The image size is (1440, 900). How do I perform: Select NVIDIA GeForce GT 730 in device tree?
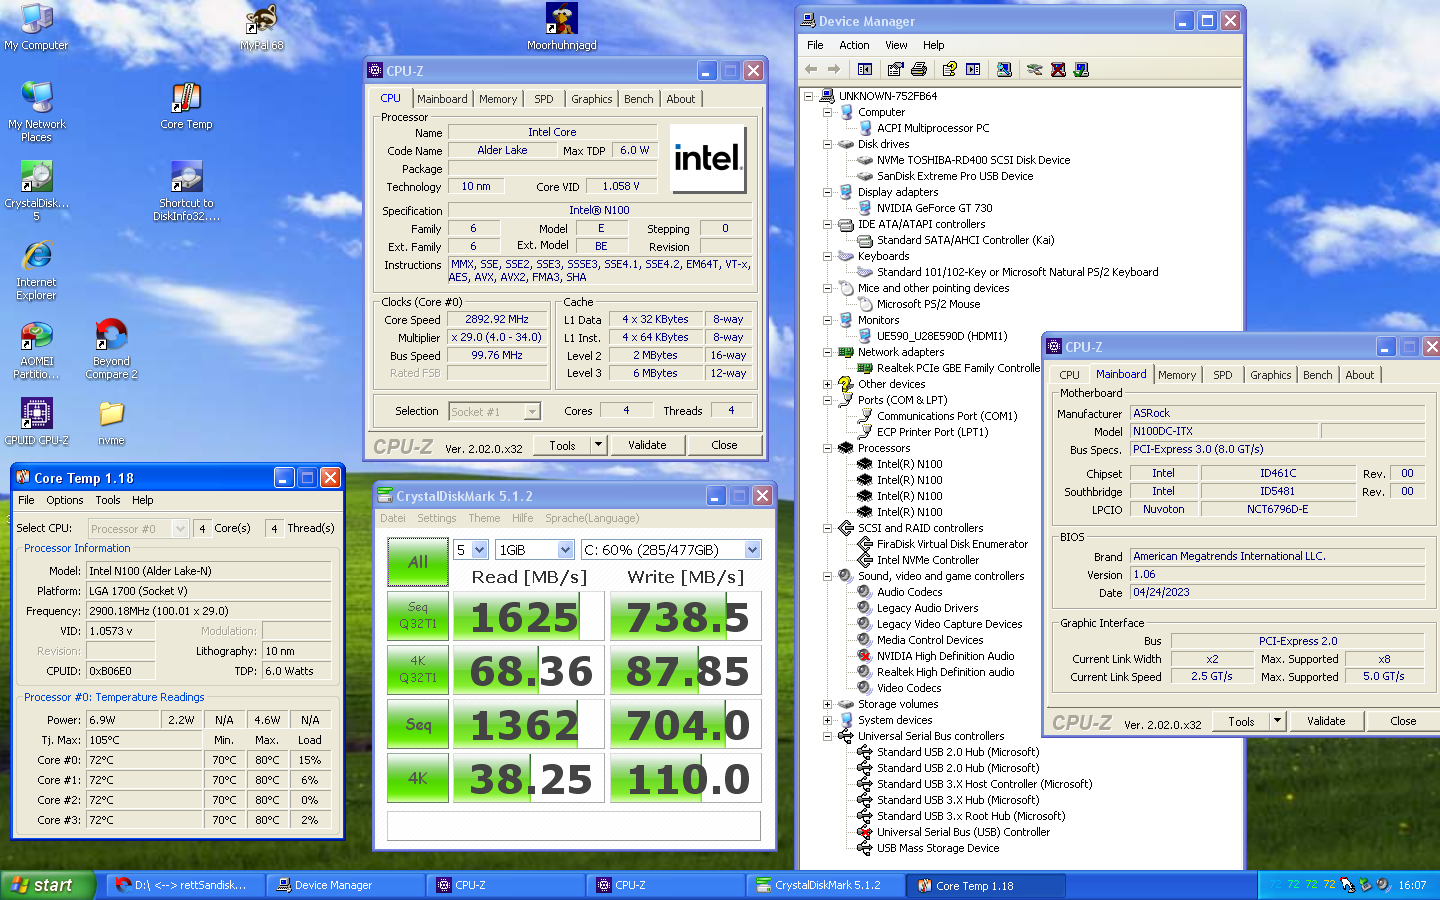point(934,208)
